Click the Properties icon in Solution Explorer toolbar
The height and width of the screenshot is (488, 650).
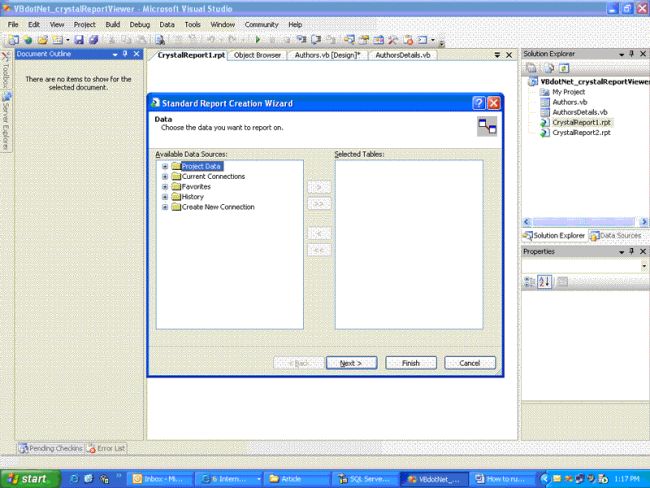[x=531, y=68]
